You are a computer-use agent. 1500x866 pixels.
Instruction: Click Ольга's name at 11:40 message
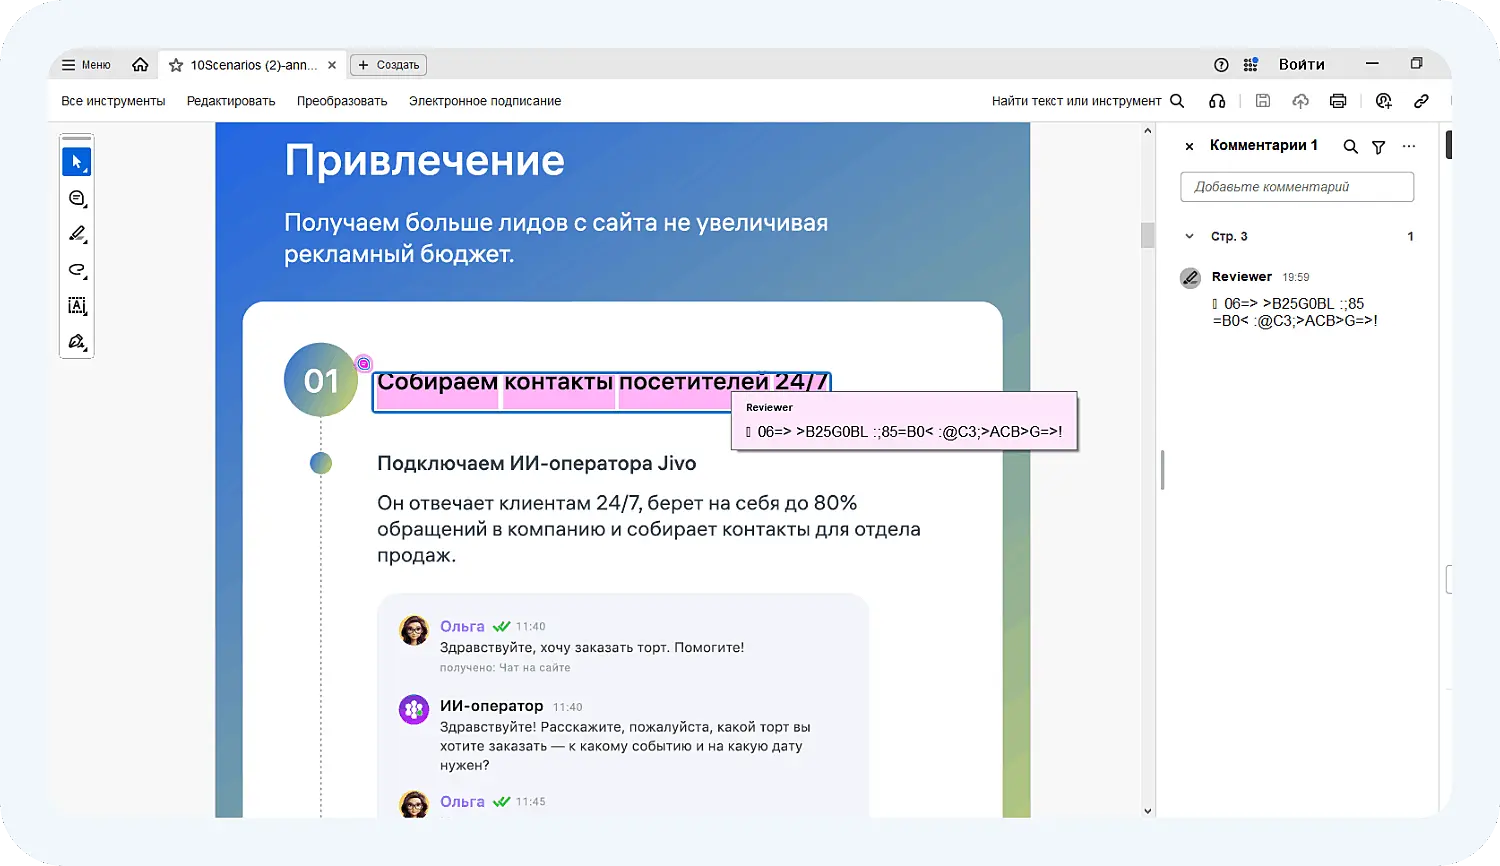(x=462, y=626)
